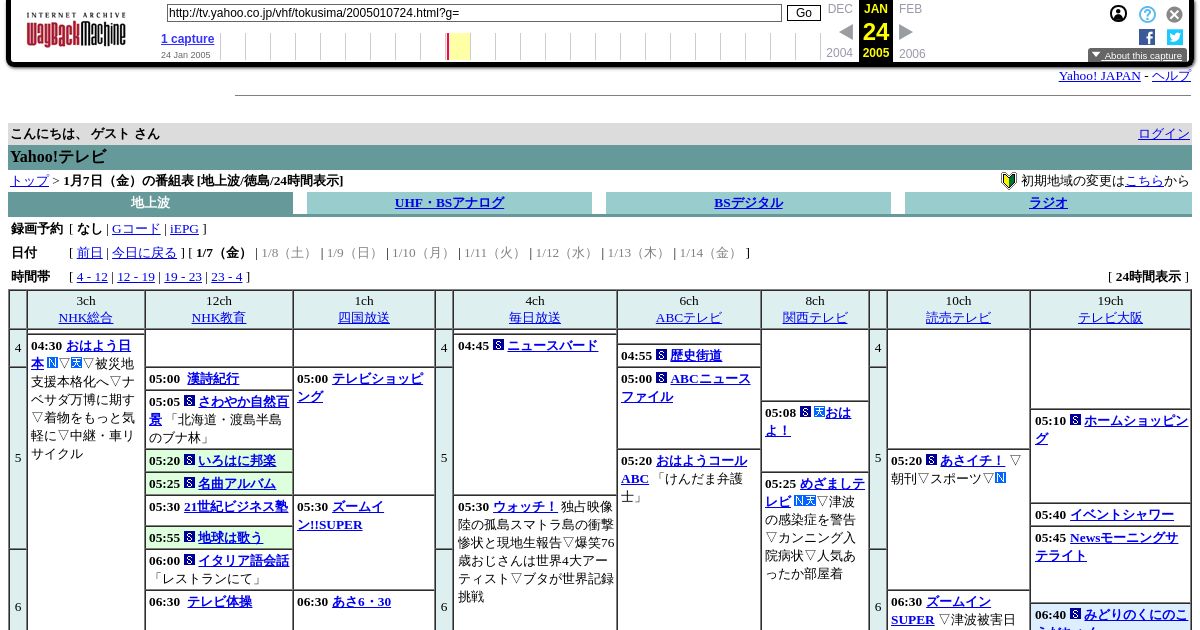Select time range 4 - 12
This screenshot has height=630, width=1200.
tap(92, 277)
